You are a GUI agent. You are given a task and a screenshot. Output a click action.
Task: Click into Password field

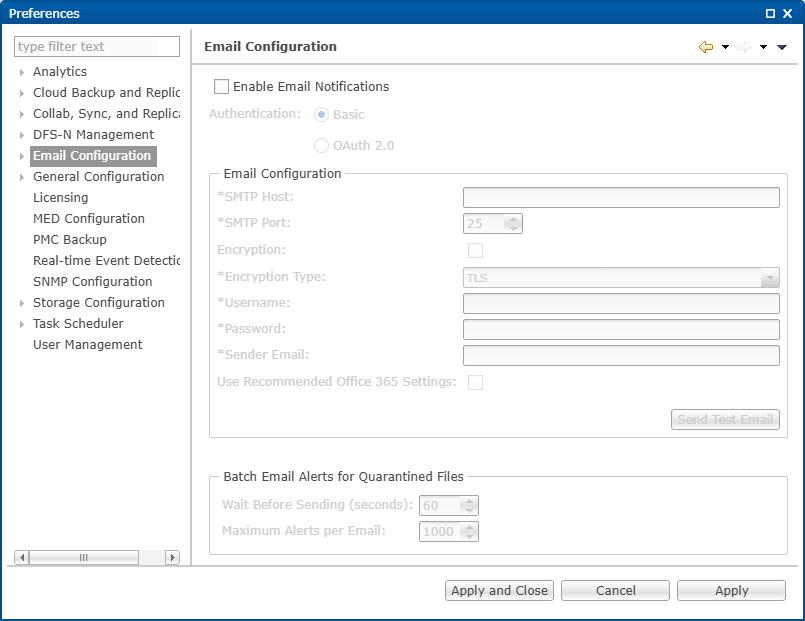[621, 329]
